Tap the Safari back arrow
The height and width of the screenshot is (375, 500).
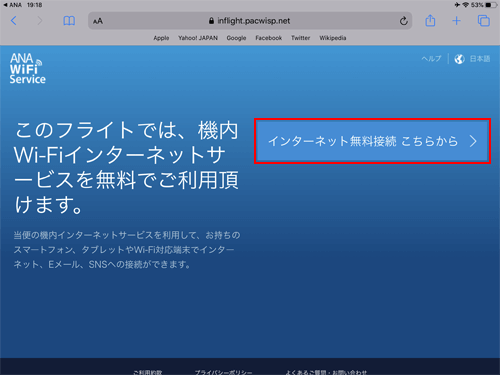(x=14, y=21)
